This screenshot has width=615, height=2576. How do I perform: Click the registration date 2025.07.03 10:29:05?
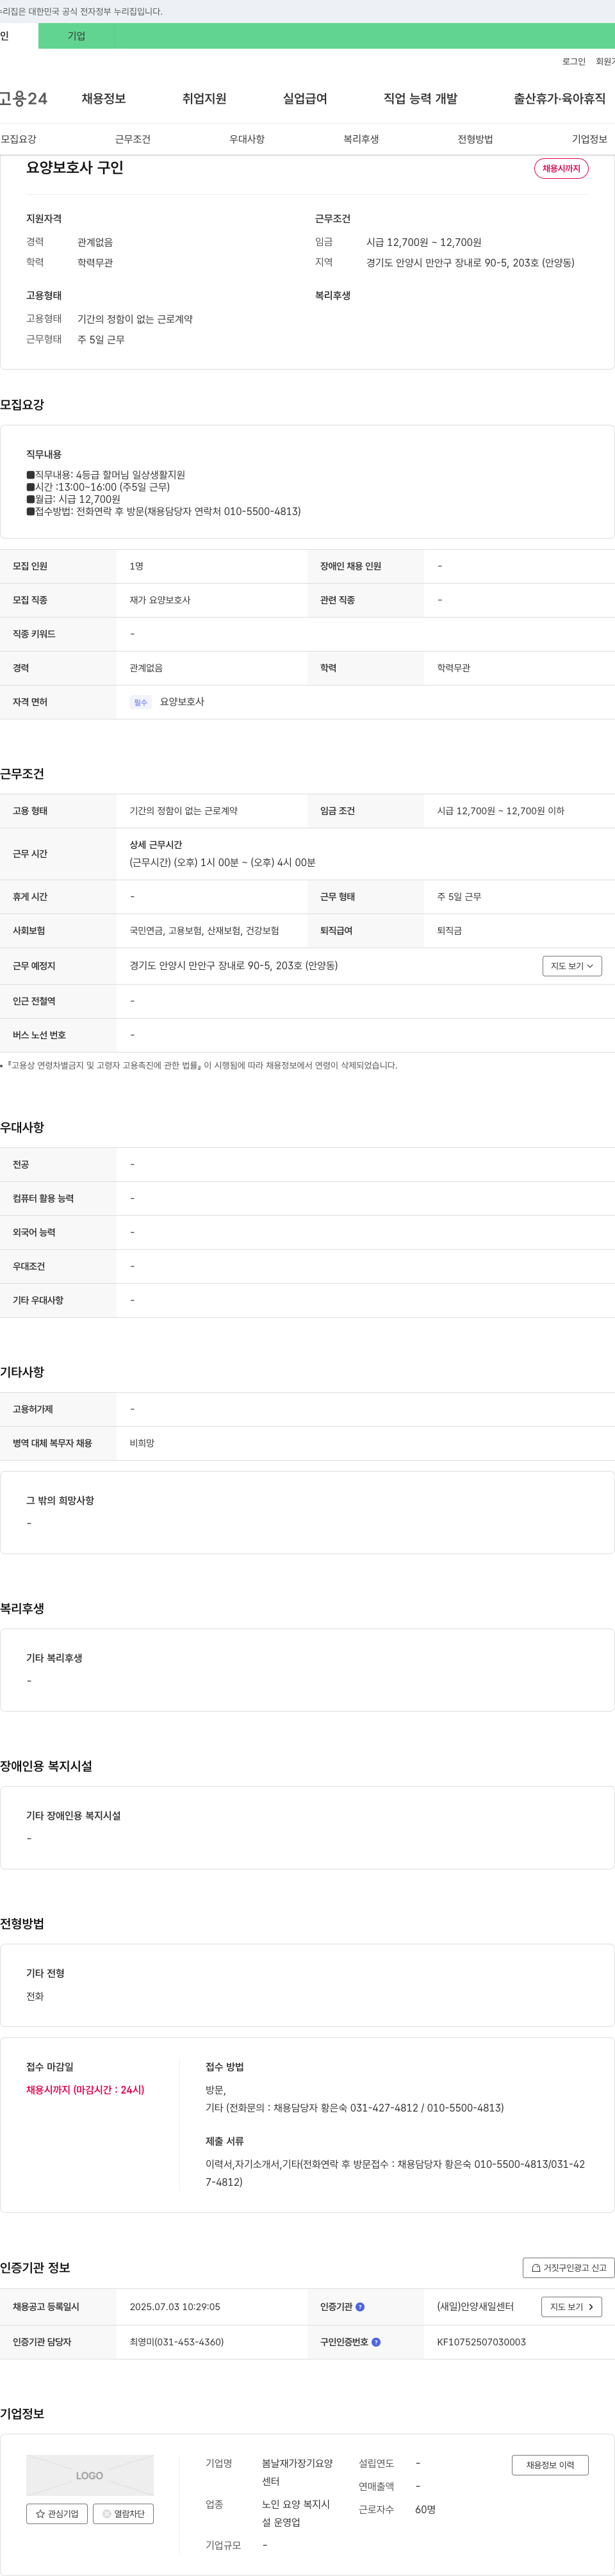pos(175,2307)
